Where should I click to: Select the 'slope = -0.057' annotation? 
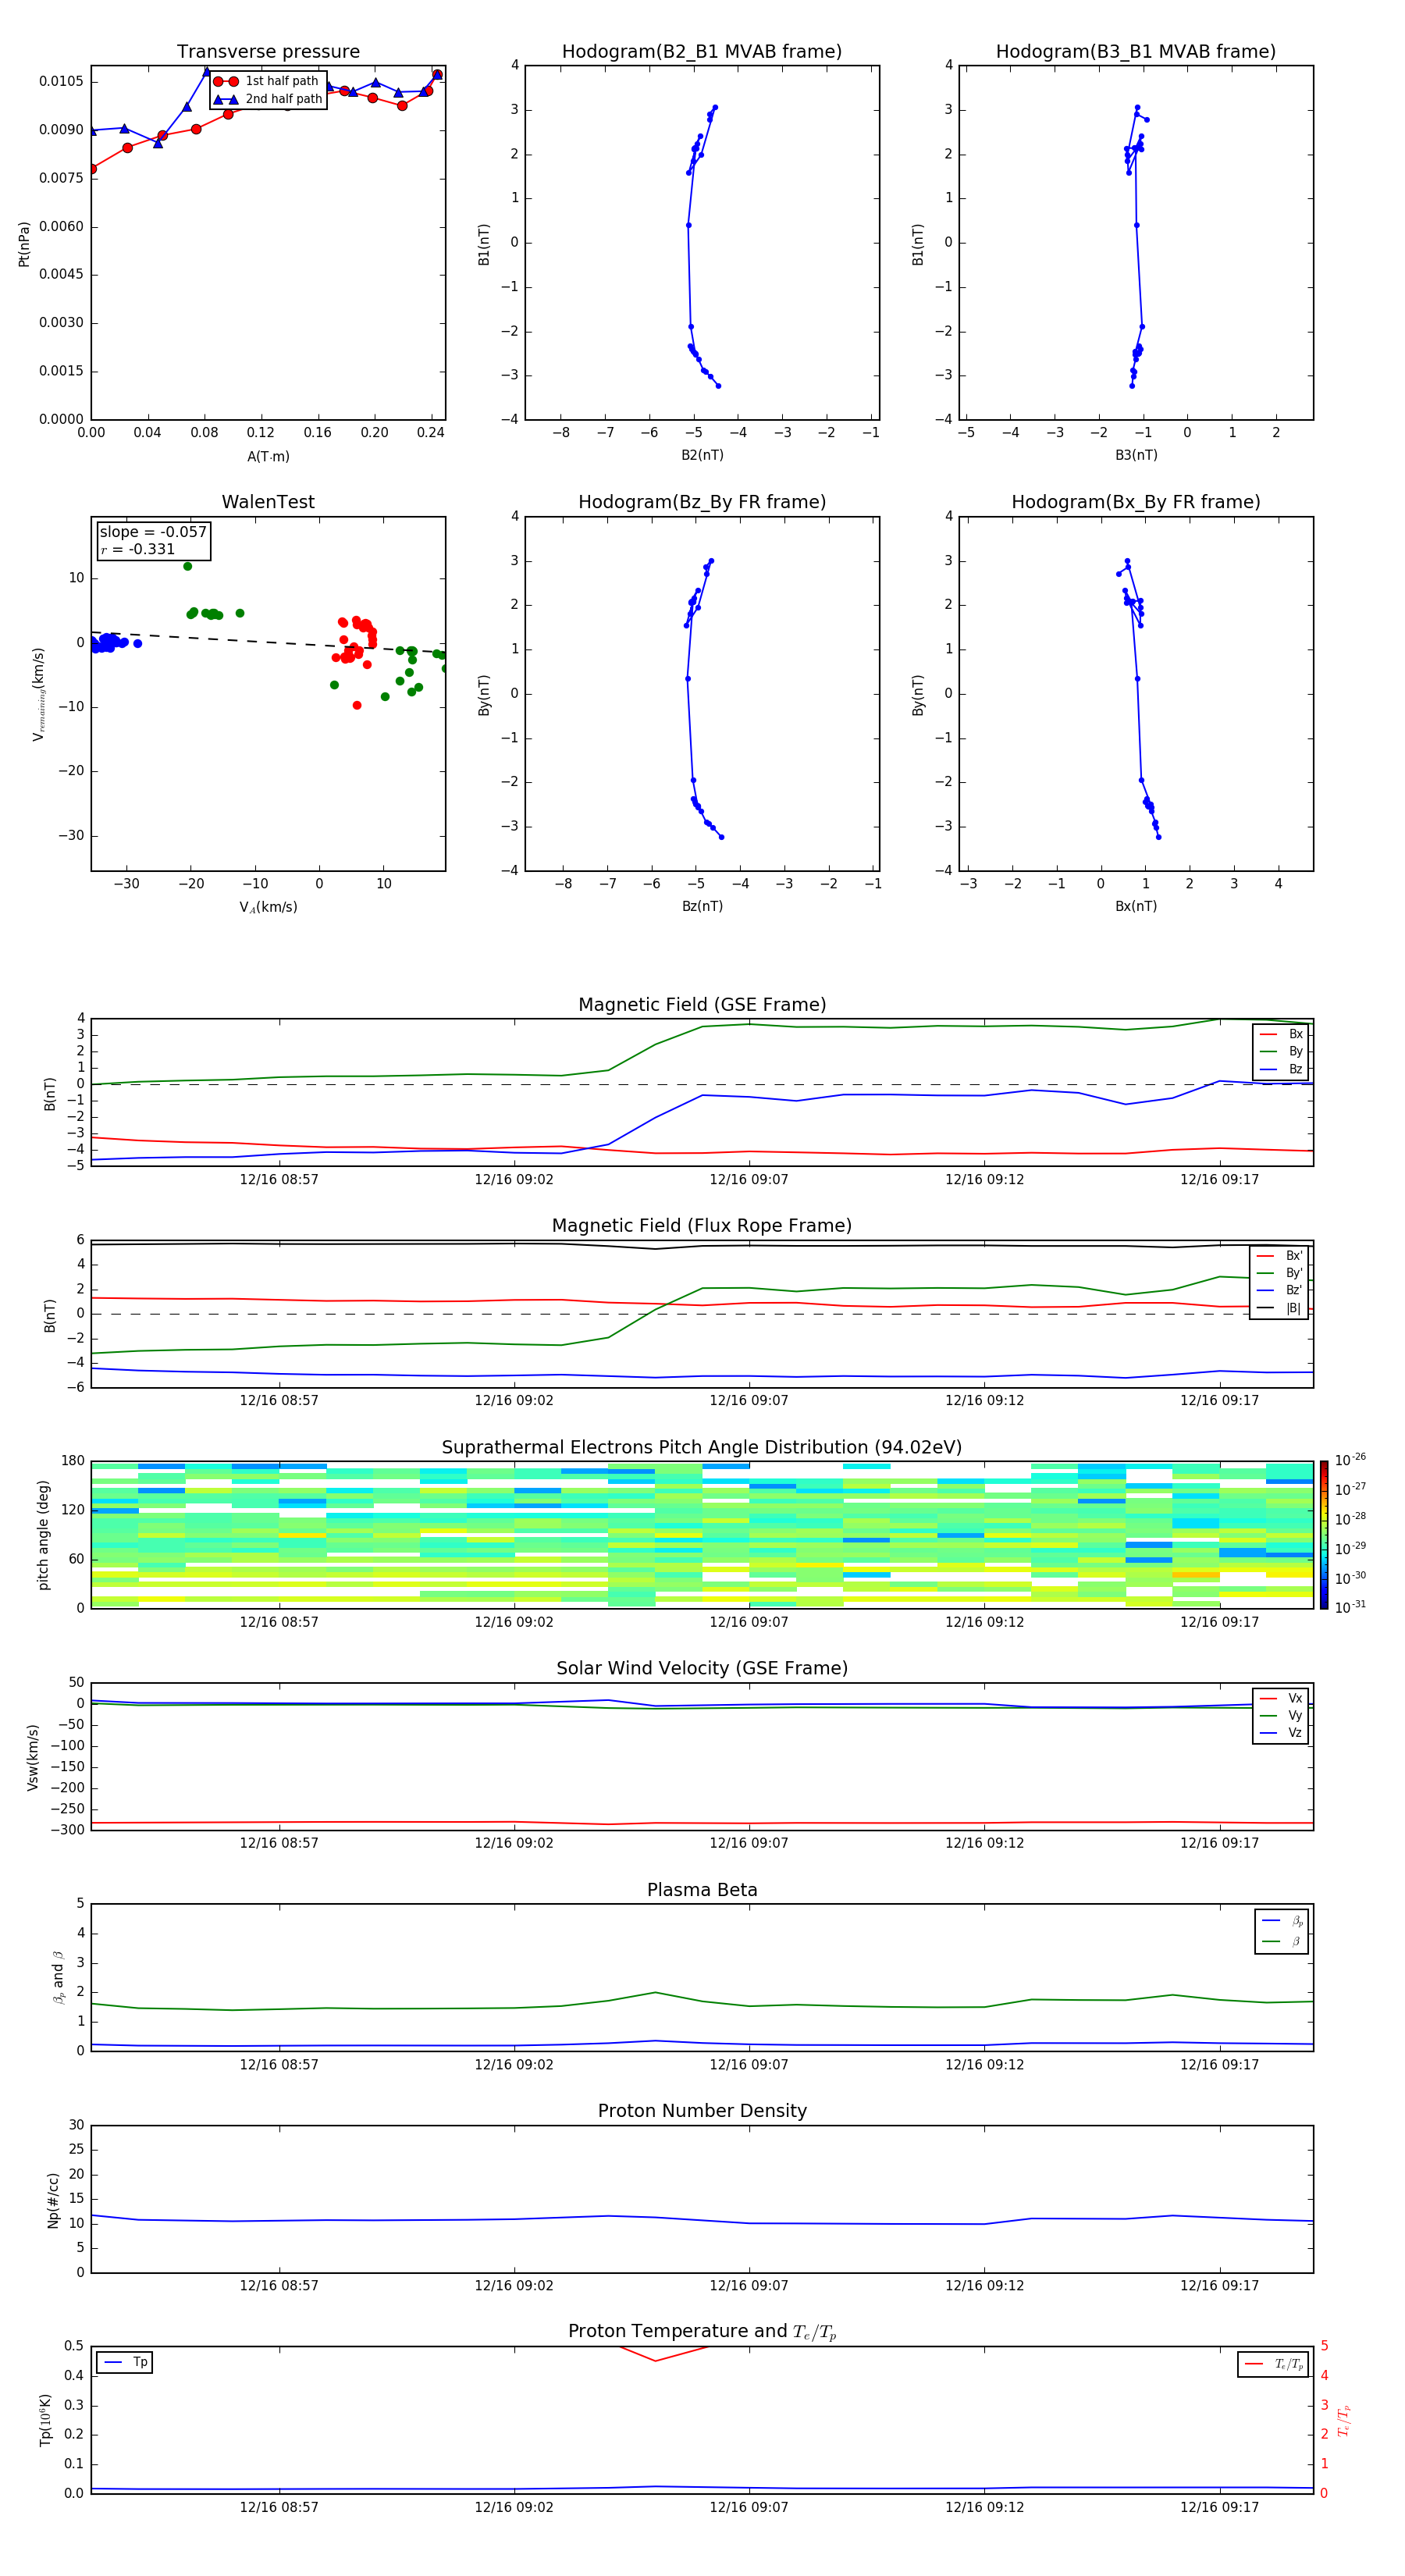[153, 532]
